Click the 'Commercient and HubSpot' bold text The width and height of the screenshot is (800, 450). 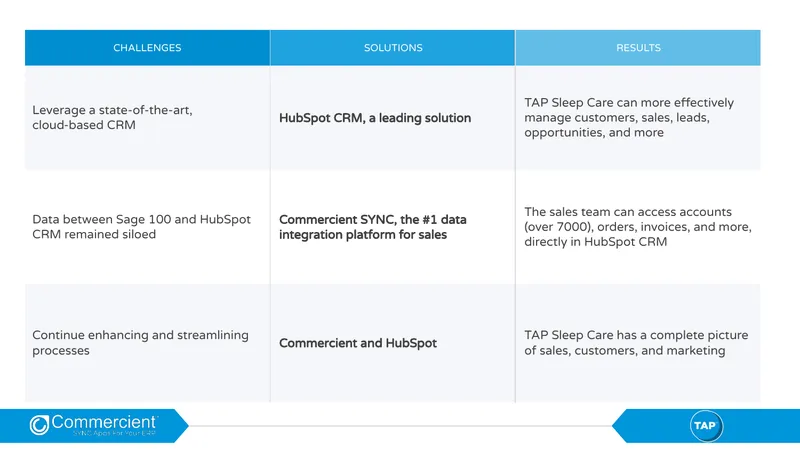[358, 343]
